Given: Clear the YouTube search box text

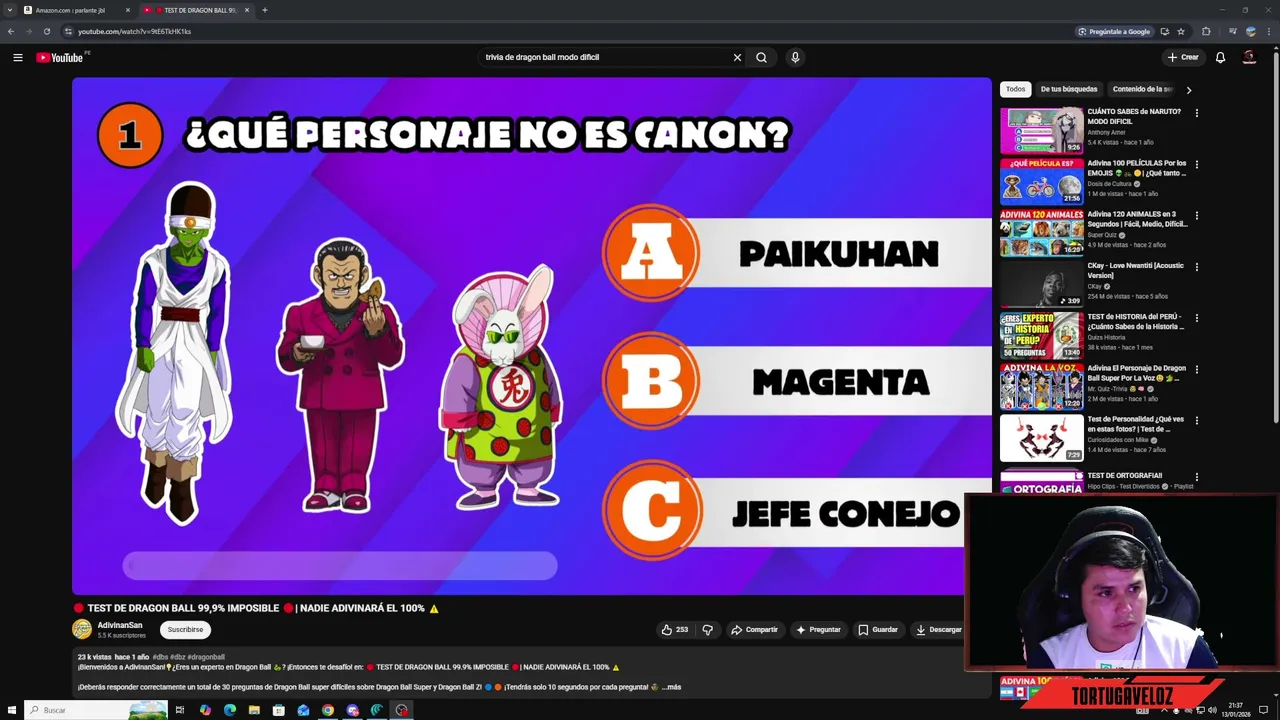Looking at the screenshot, I should pyautogui.click(x=737, y=57).
